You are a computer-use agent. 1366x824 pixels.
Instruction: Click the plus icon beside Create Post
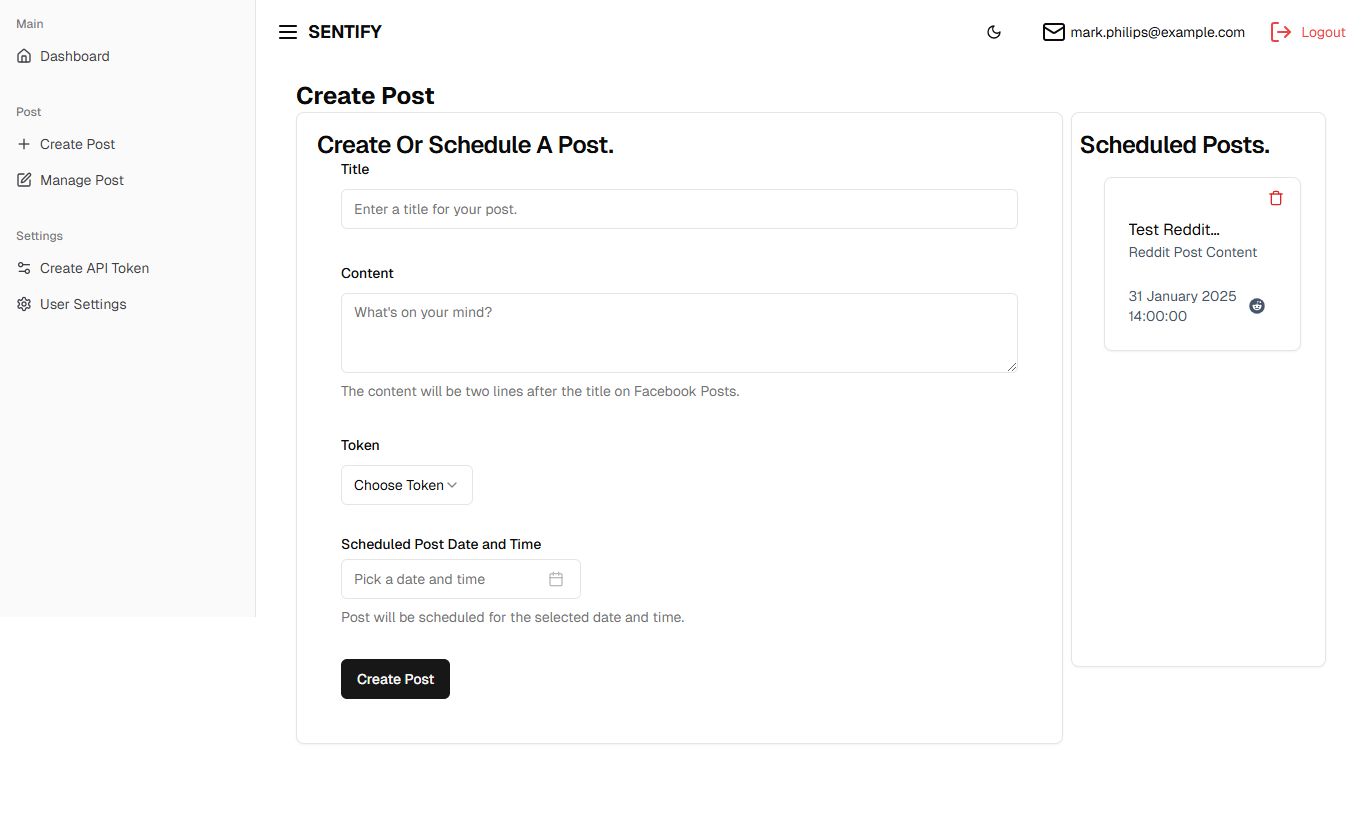point(24,144)
